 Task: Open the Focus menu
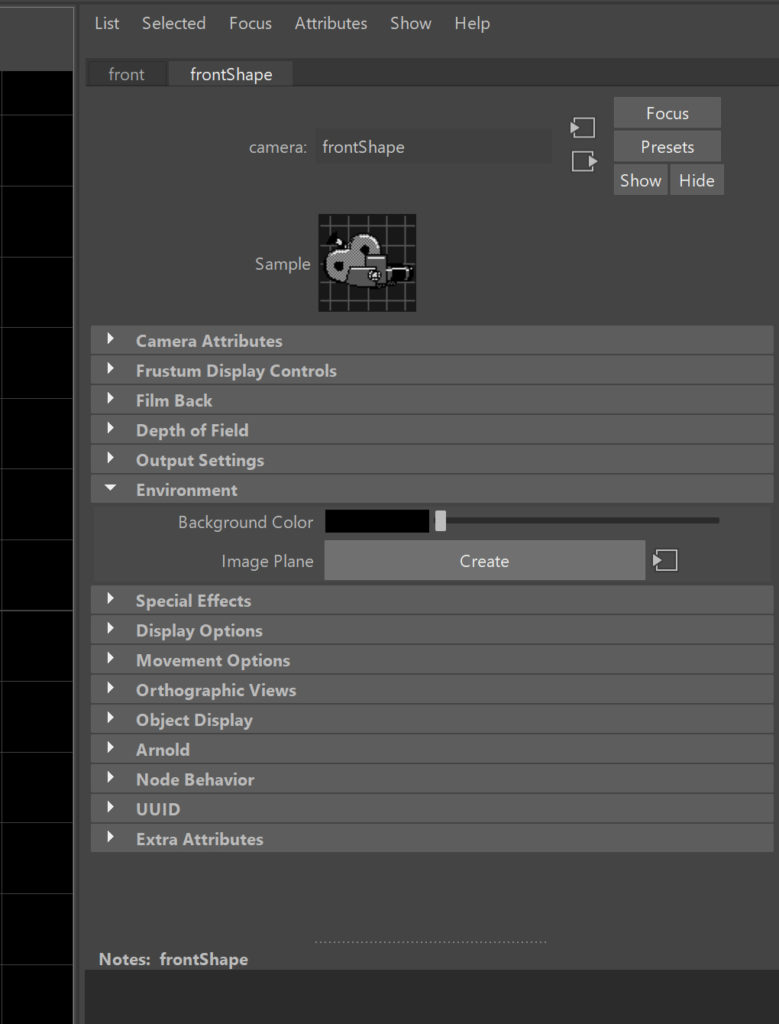pyautogui.click(x=250, y=24)
